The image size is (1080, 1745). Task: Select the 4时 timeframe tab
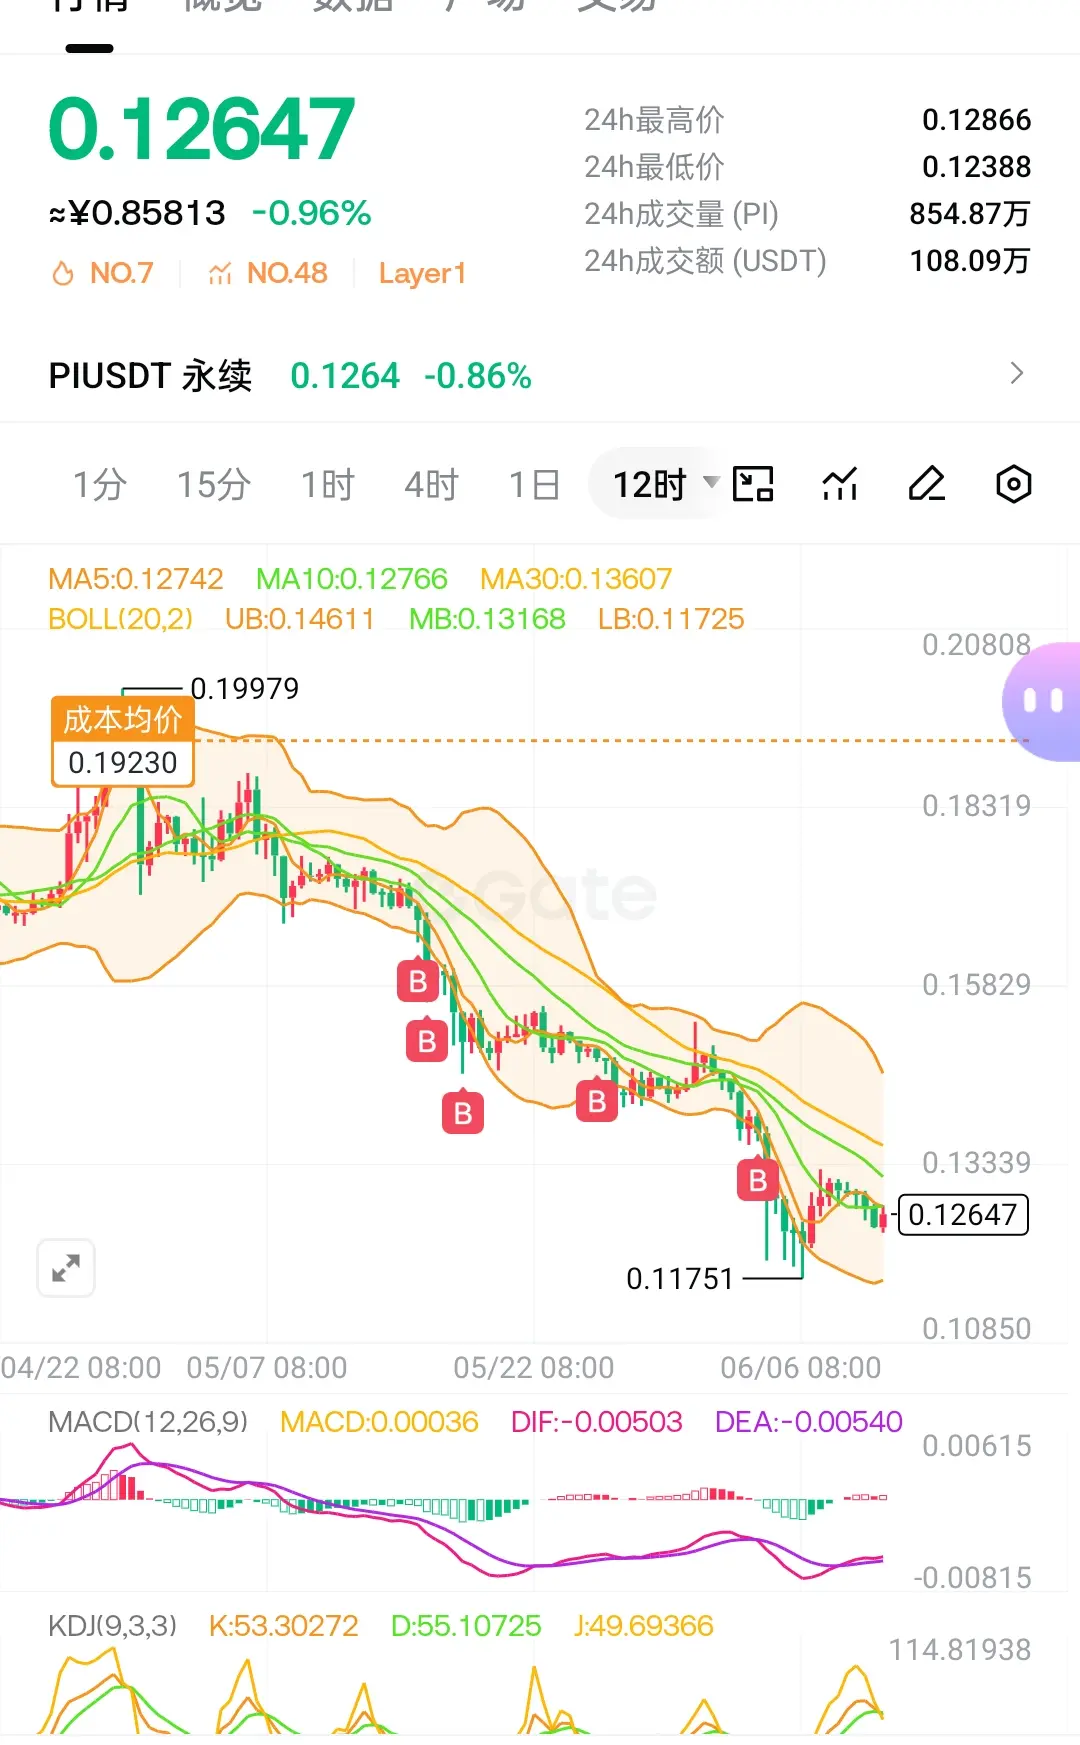point(431,485)
